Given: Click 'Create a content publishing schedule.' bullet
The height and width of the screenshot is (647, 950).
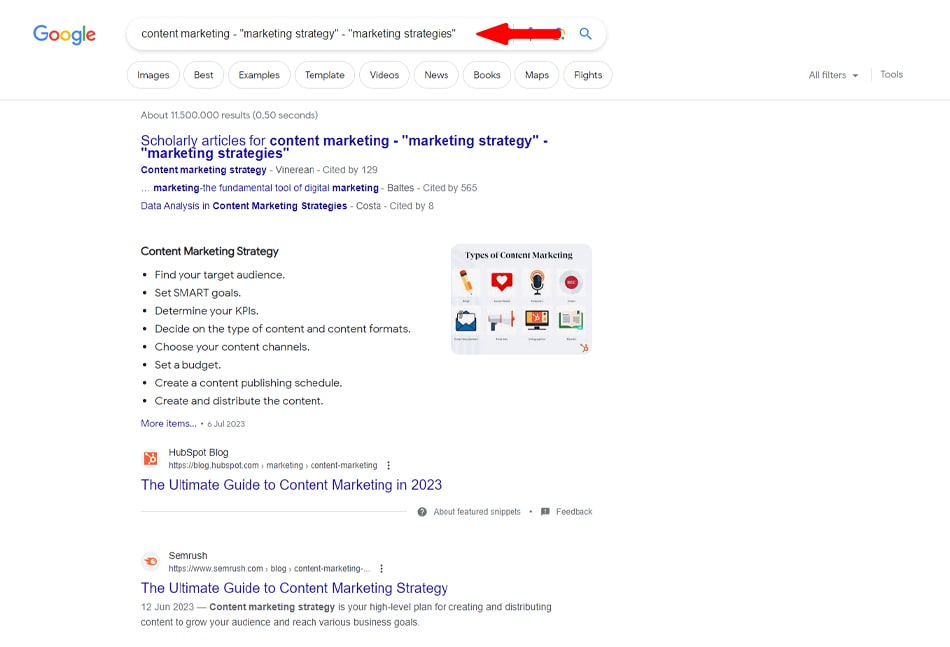Looking at the screenshot, I should click(x=248, y=383).
